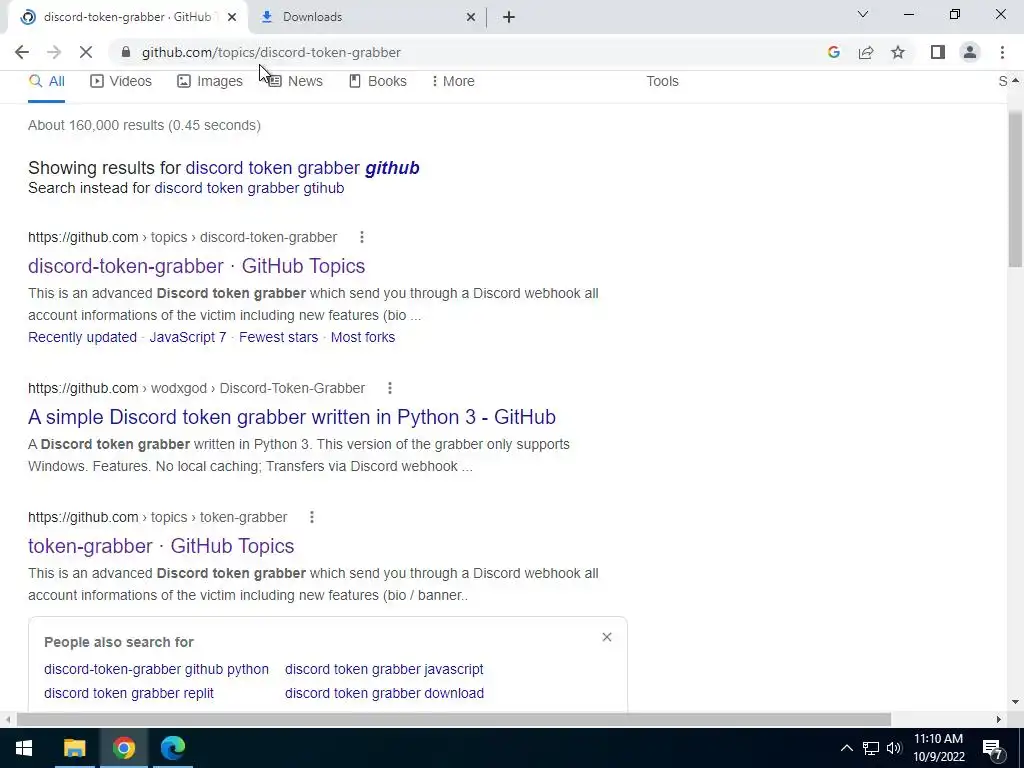This screenshot has height=768, width=1024.
Task: Open options for the discord-token-grabber topics result
Action: (362, 237)
